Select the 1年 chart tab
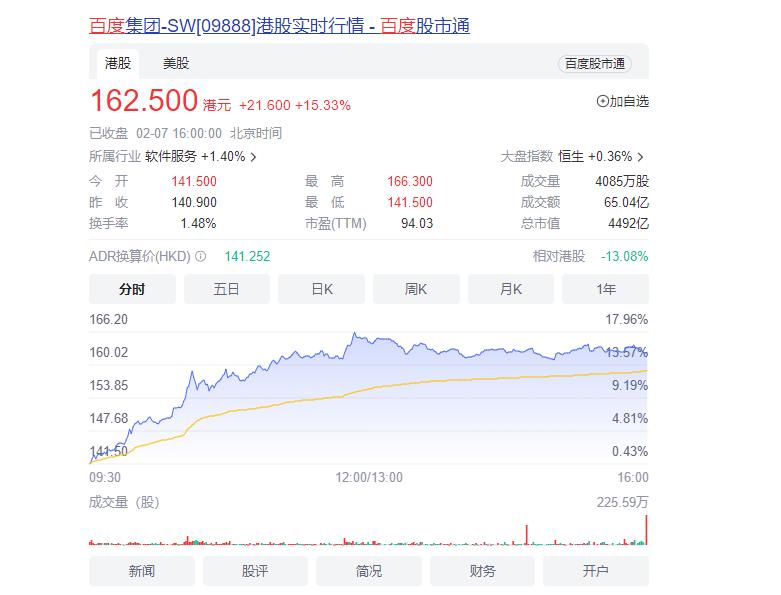 tap(605, 289)
